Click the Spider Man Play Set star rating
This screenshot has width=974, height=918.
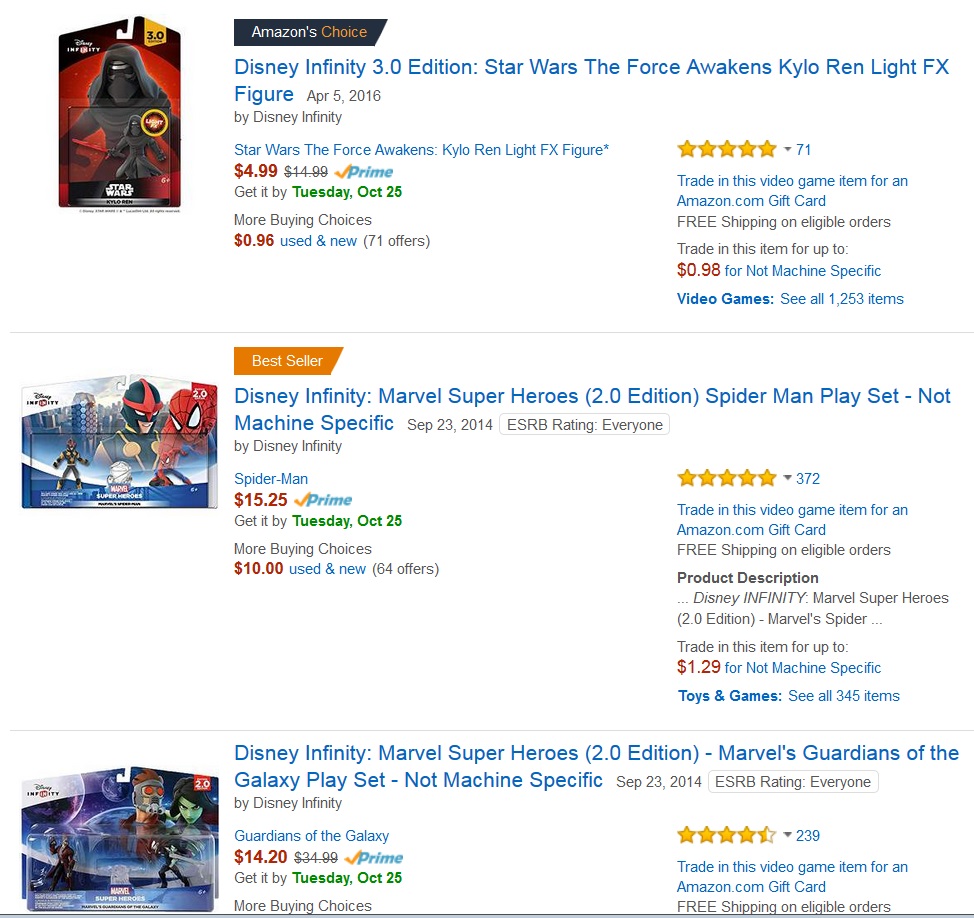point(726,479)
